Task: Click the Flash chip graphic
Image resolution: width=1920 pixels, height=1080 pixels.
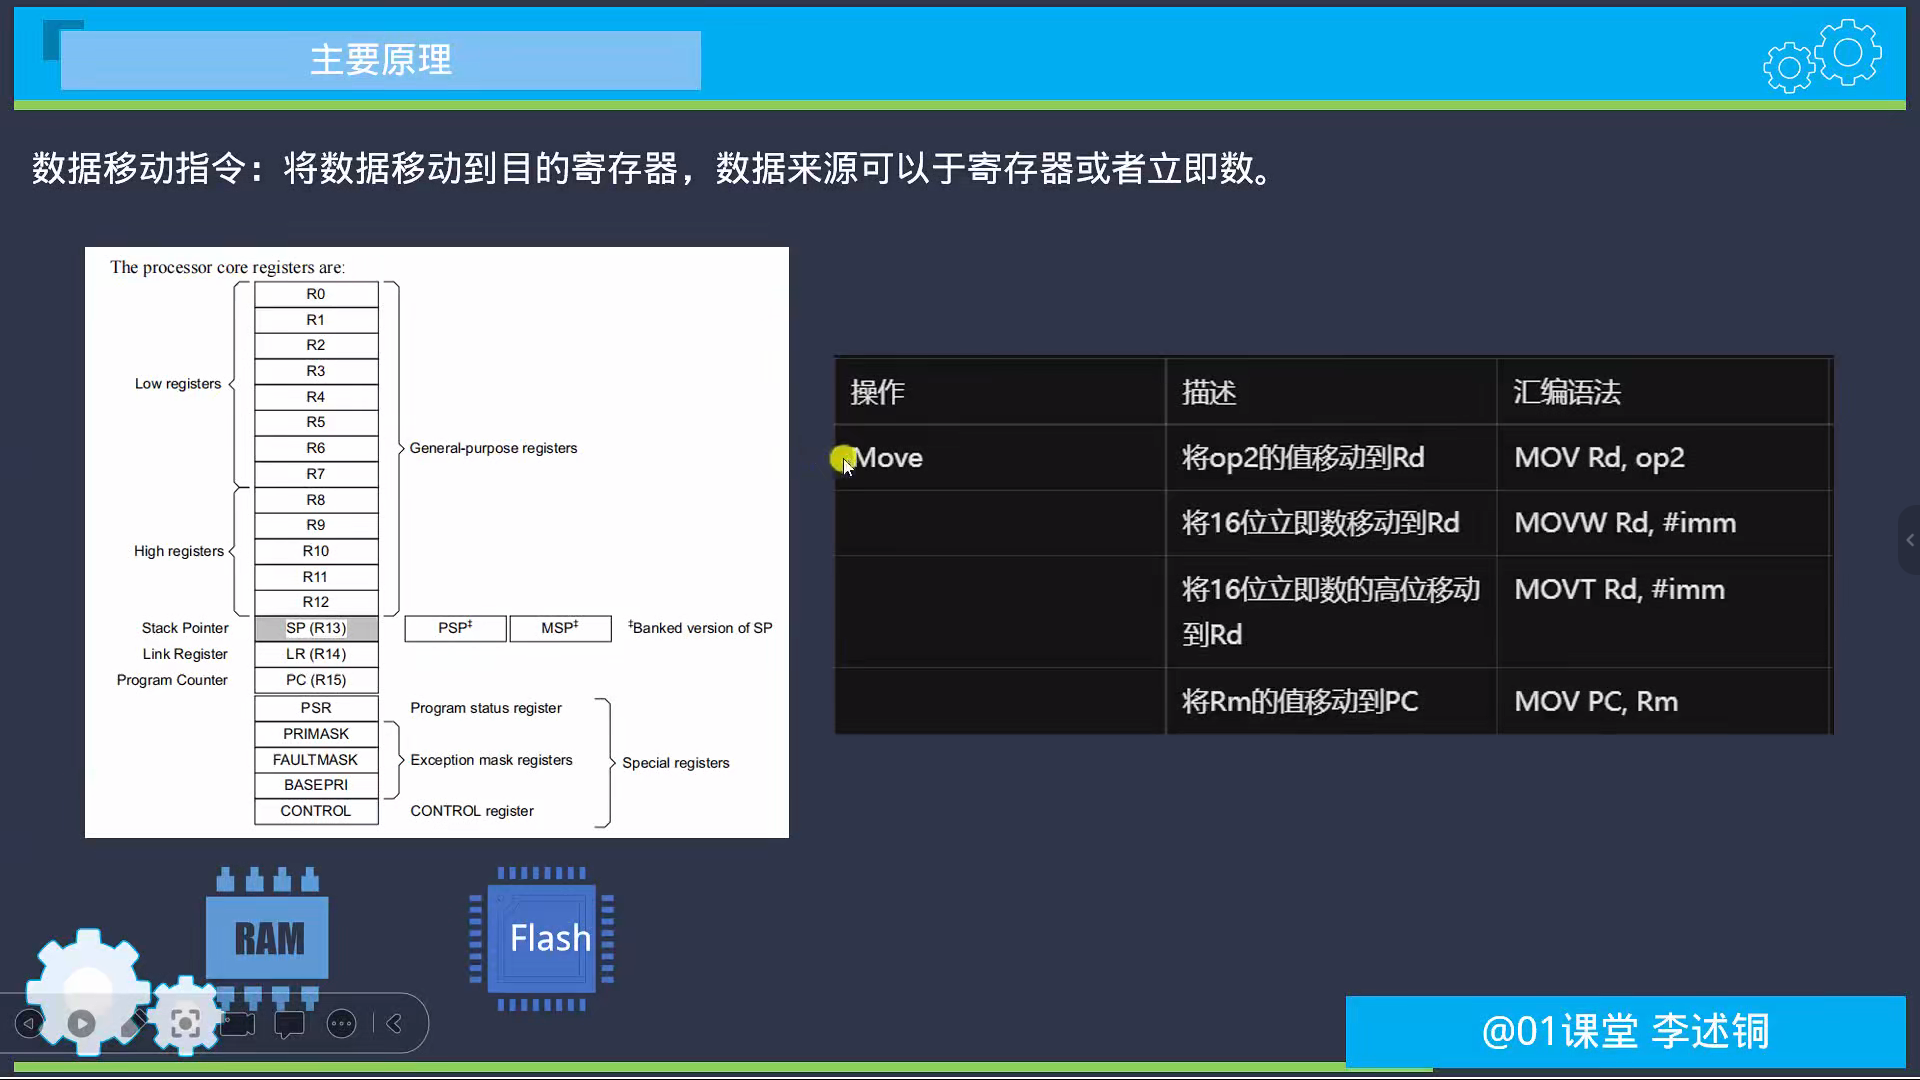Action: point(542,938)
